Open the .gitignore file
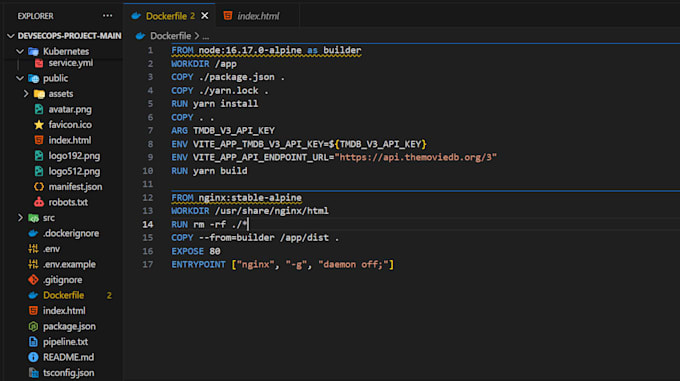Image resolution: width=680 pixels, height=381 pixels. (62, 280)
